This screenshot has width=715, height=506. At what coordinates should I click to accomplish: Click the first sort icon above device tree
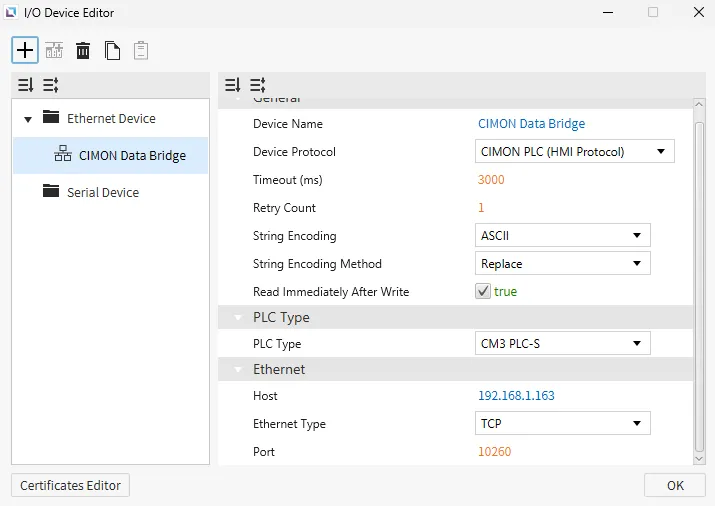(x=26, y=86)
